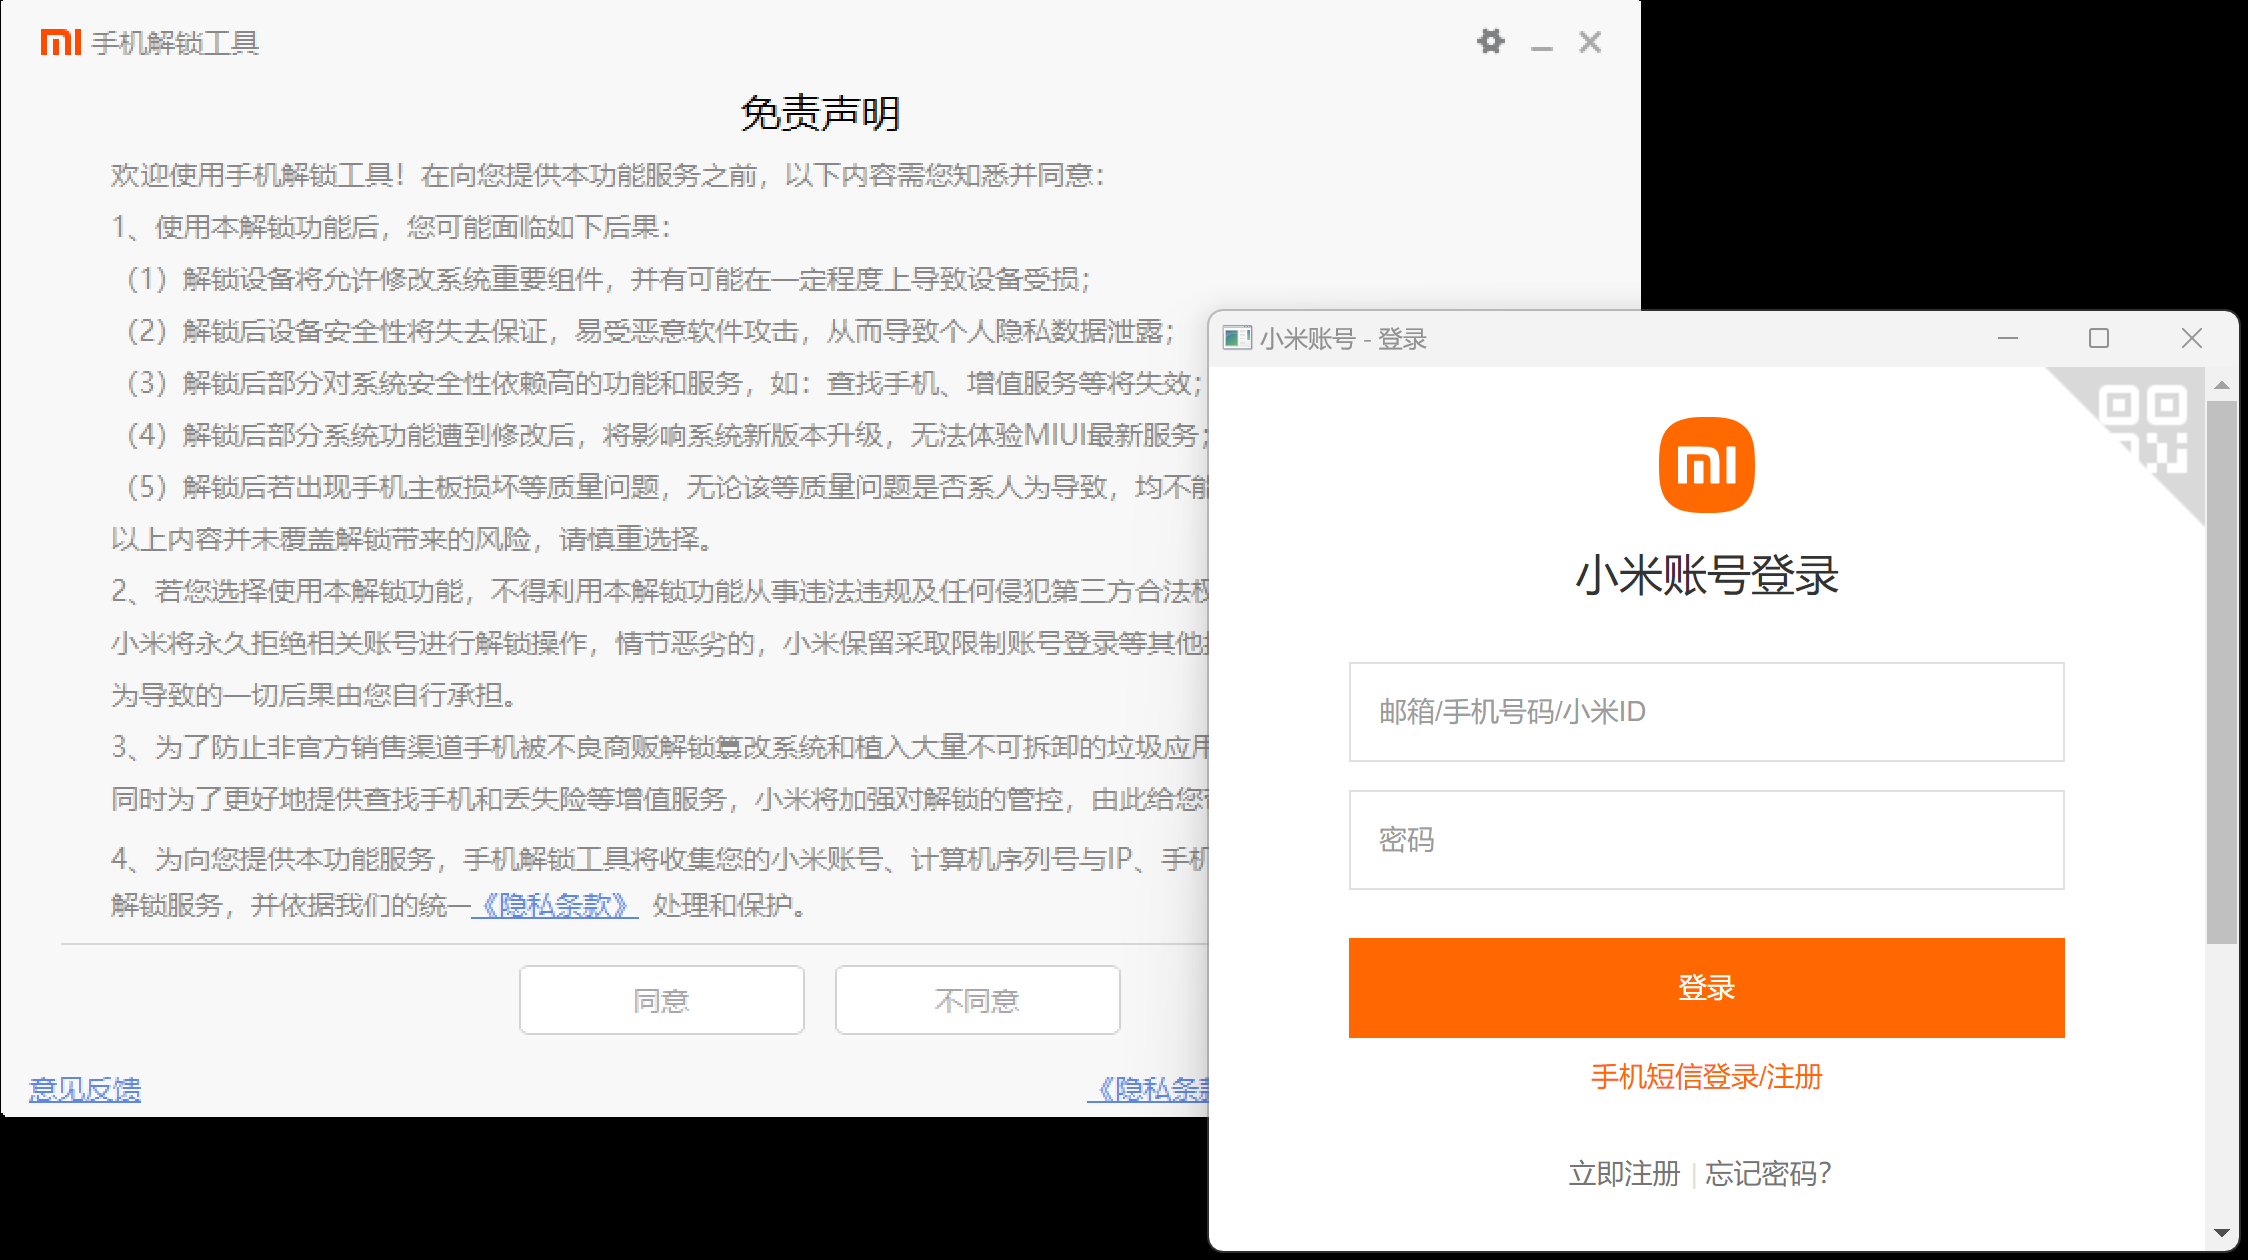Viewport: 2248px width, 1260px height.
Task: Click the 不同意 disagree button
Action: [x=977, y=1000]
